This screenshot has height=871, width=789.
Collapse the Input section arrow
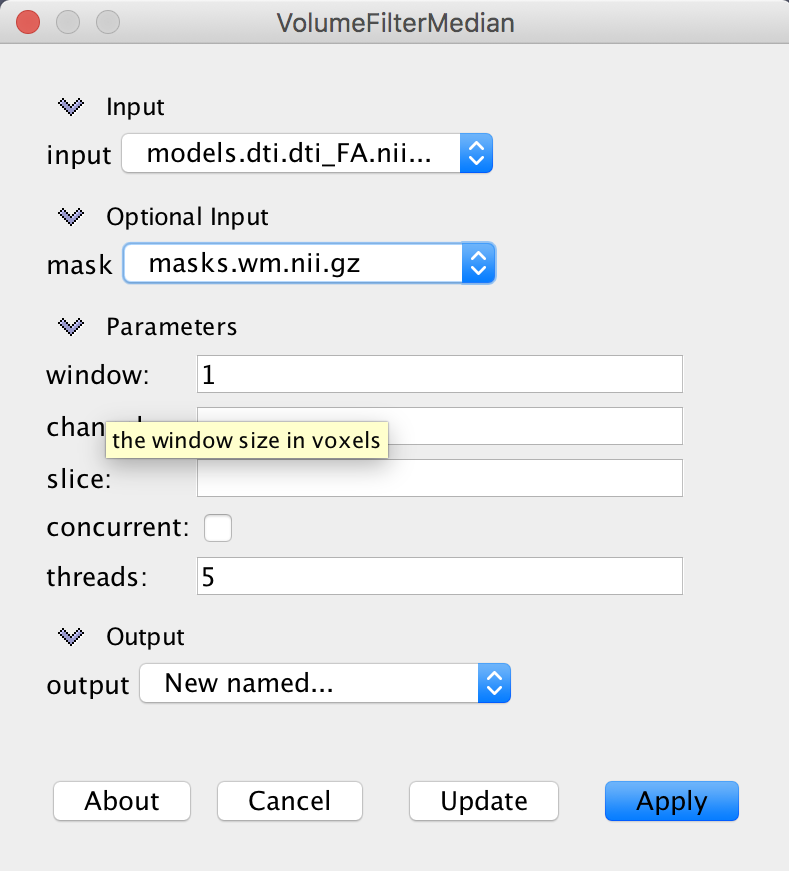(x=70, y=106)
